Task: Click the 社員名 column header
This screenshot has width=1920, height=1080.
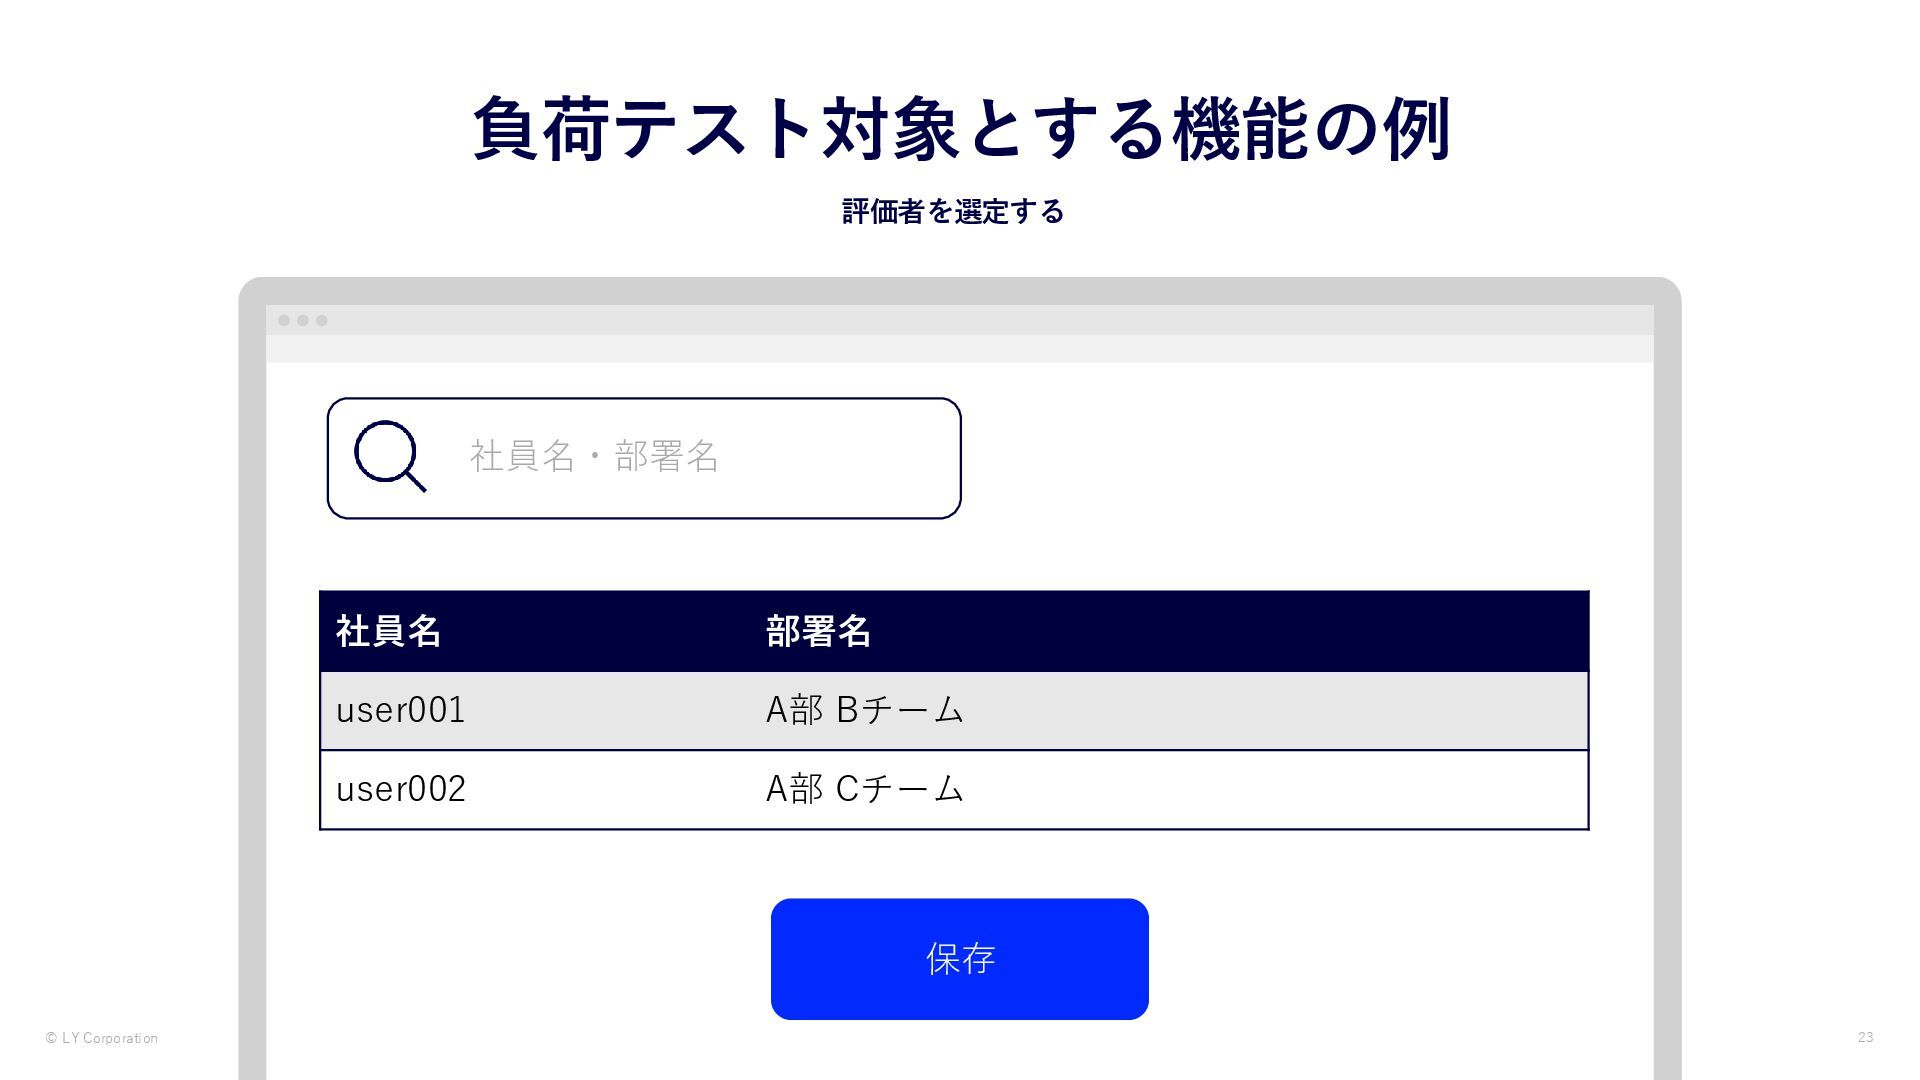Action: click(388, 631)
